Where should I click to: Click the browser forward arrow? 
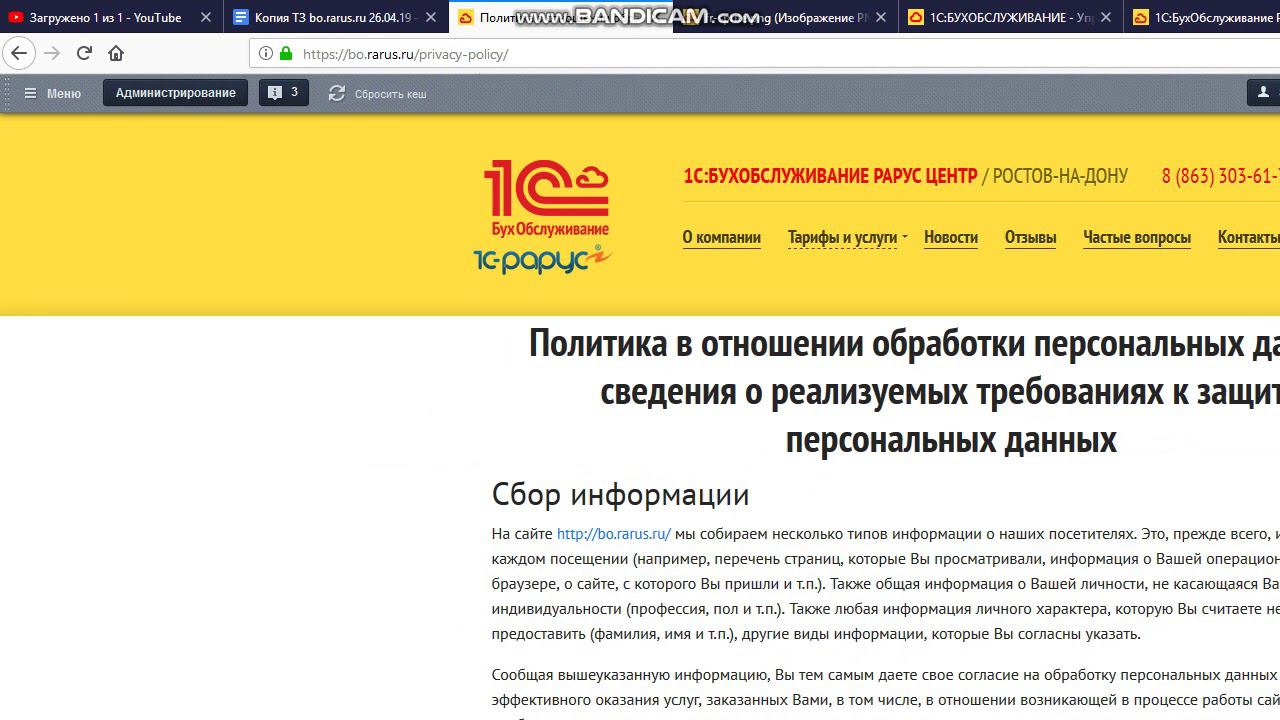coord(53,54)
